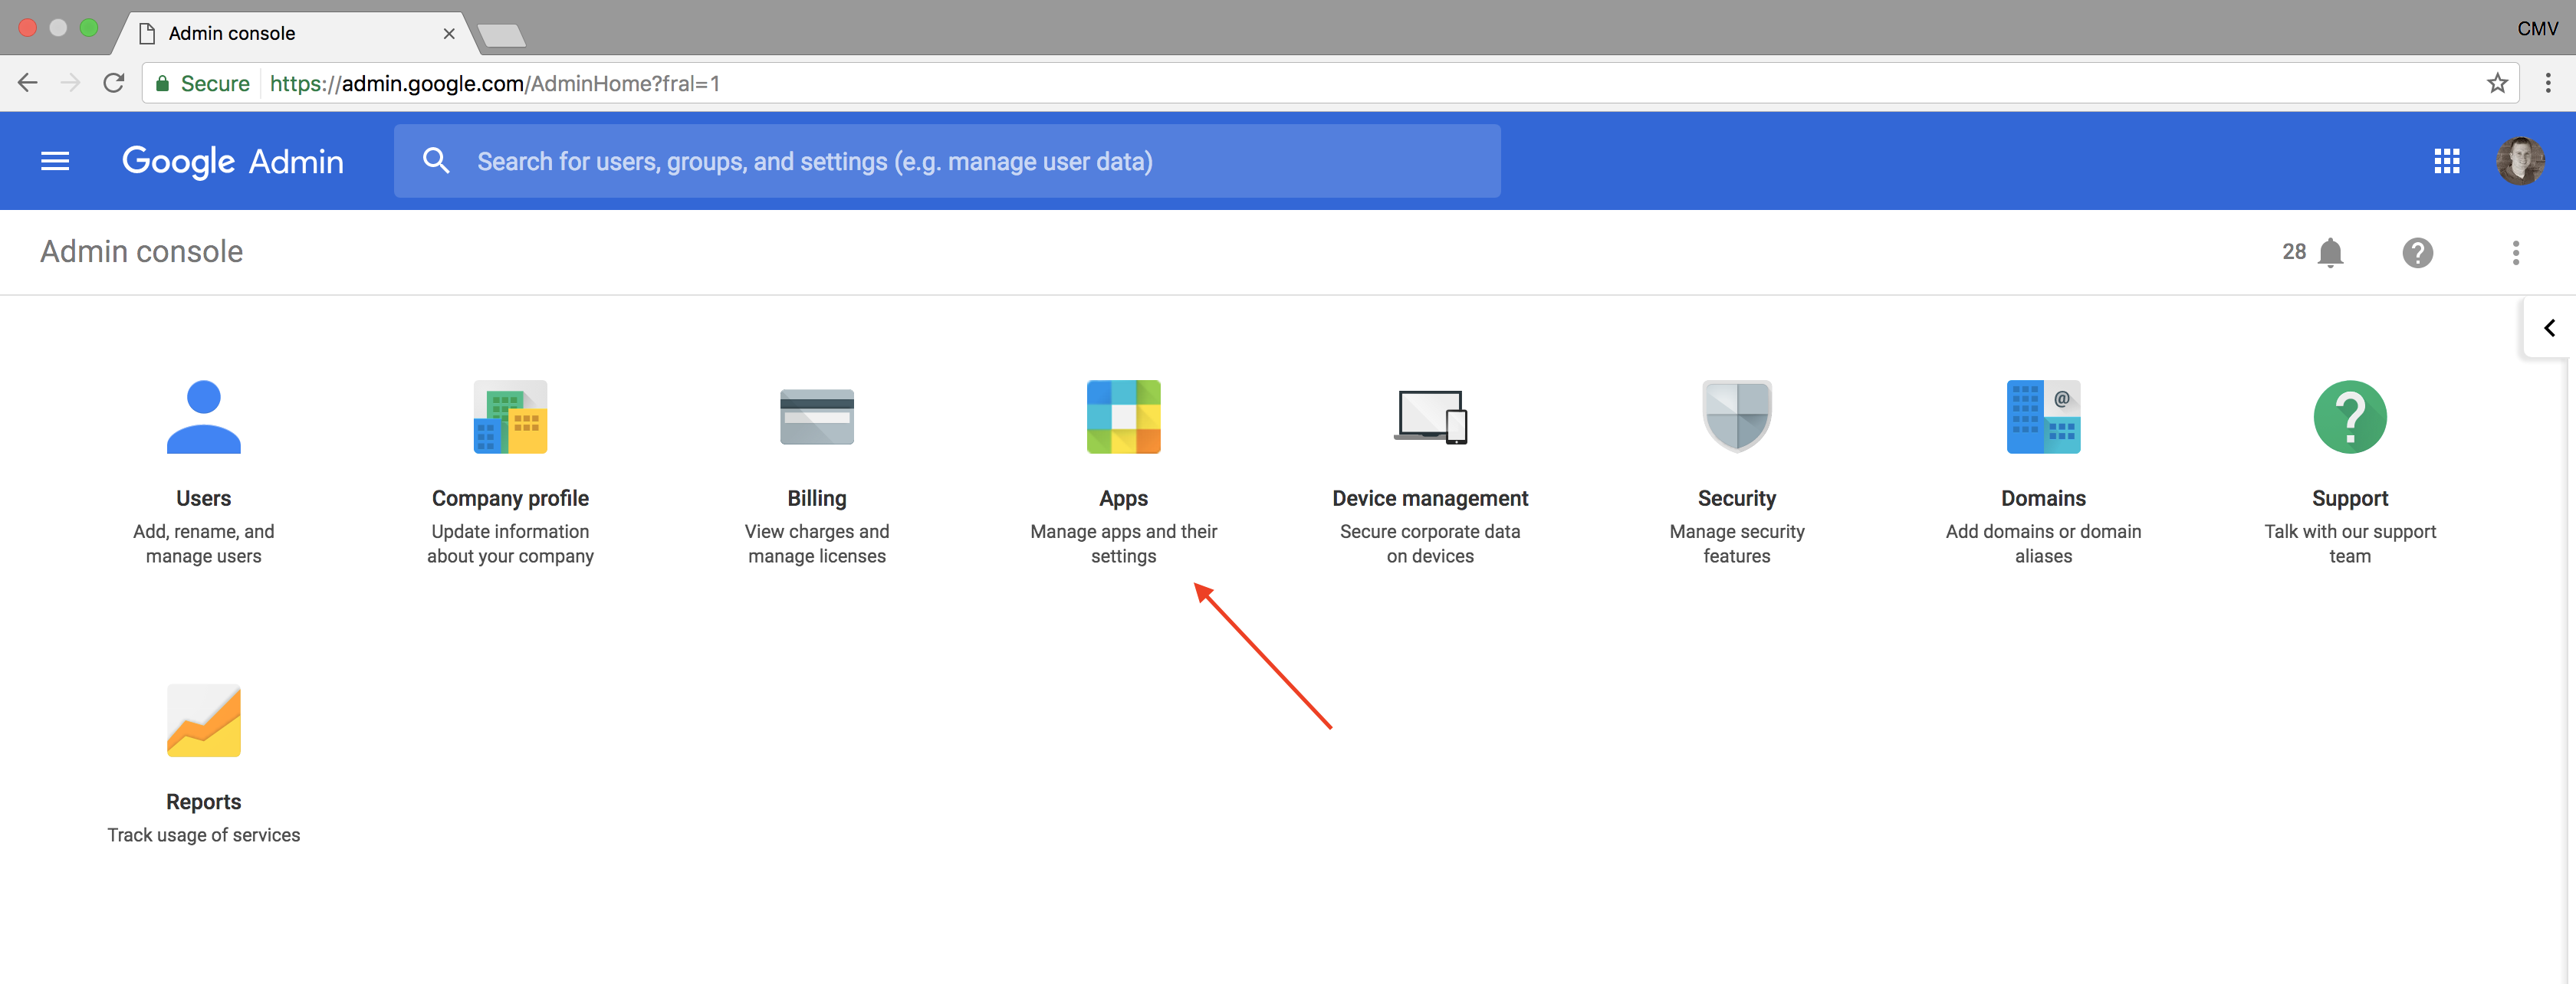Image resolution: width=2576 pixels, height=984 pixels.
Task: Open the Support question mark icon
Action: click(2350, 417)
